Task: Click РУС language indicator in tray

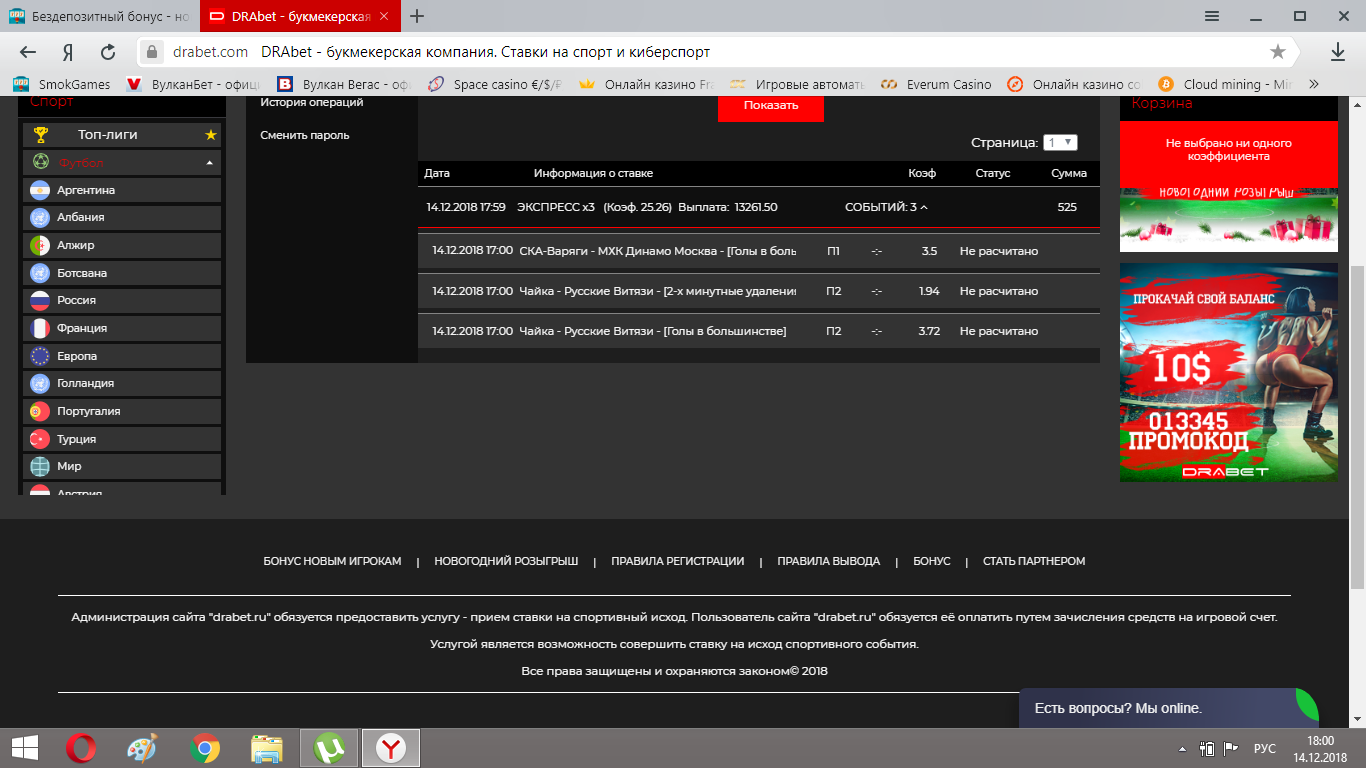Action: (1264, 748)
